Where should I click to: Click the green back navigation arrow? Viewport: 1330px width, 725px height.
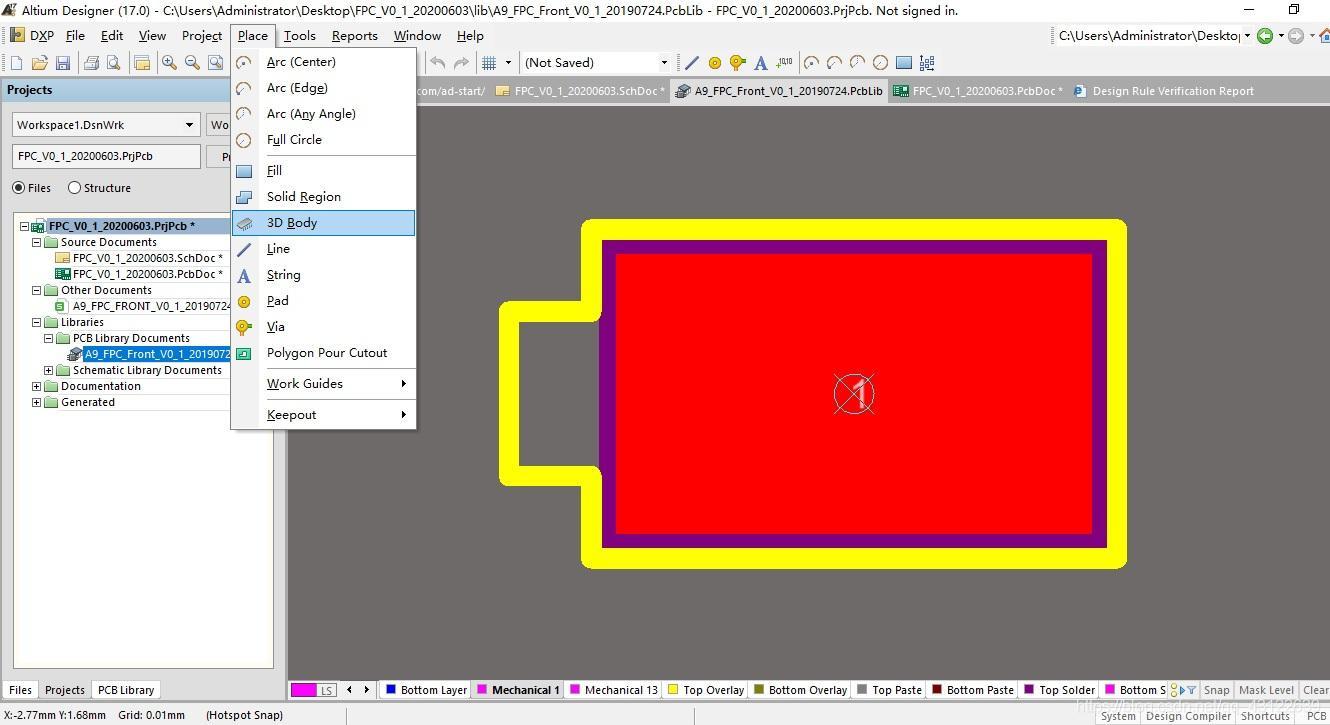1265,36
